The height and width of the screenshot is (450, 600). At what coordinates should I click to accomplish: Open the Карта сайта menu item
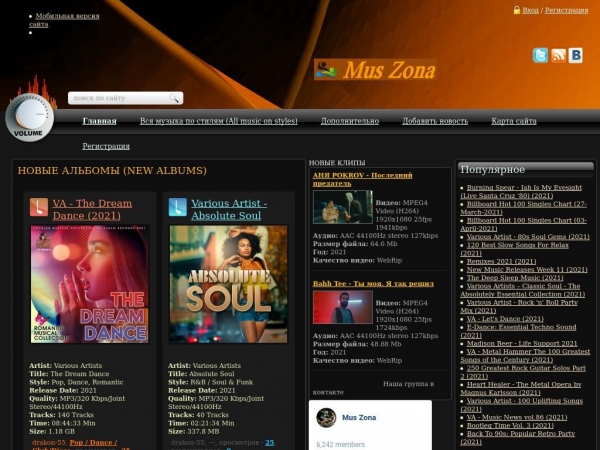514,121
